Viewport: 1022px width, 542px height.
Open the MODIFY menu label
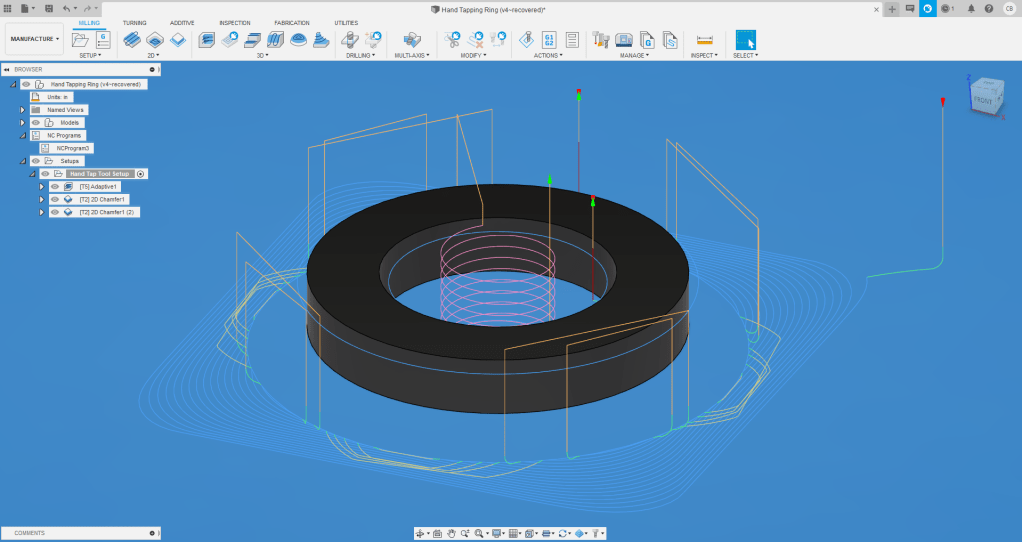pyautogui.click(x=472, y=56)
